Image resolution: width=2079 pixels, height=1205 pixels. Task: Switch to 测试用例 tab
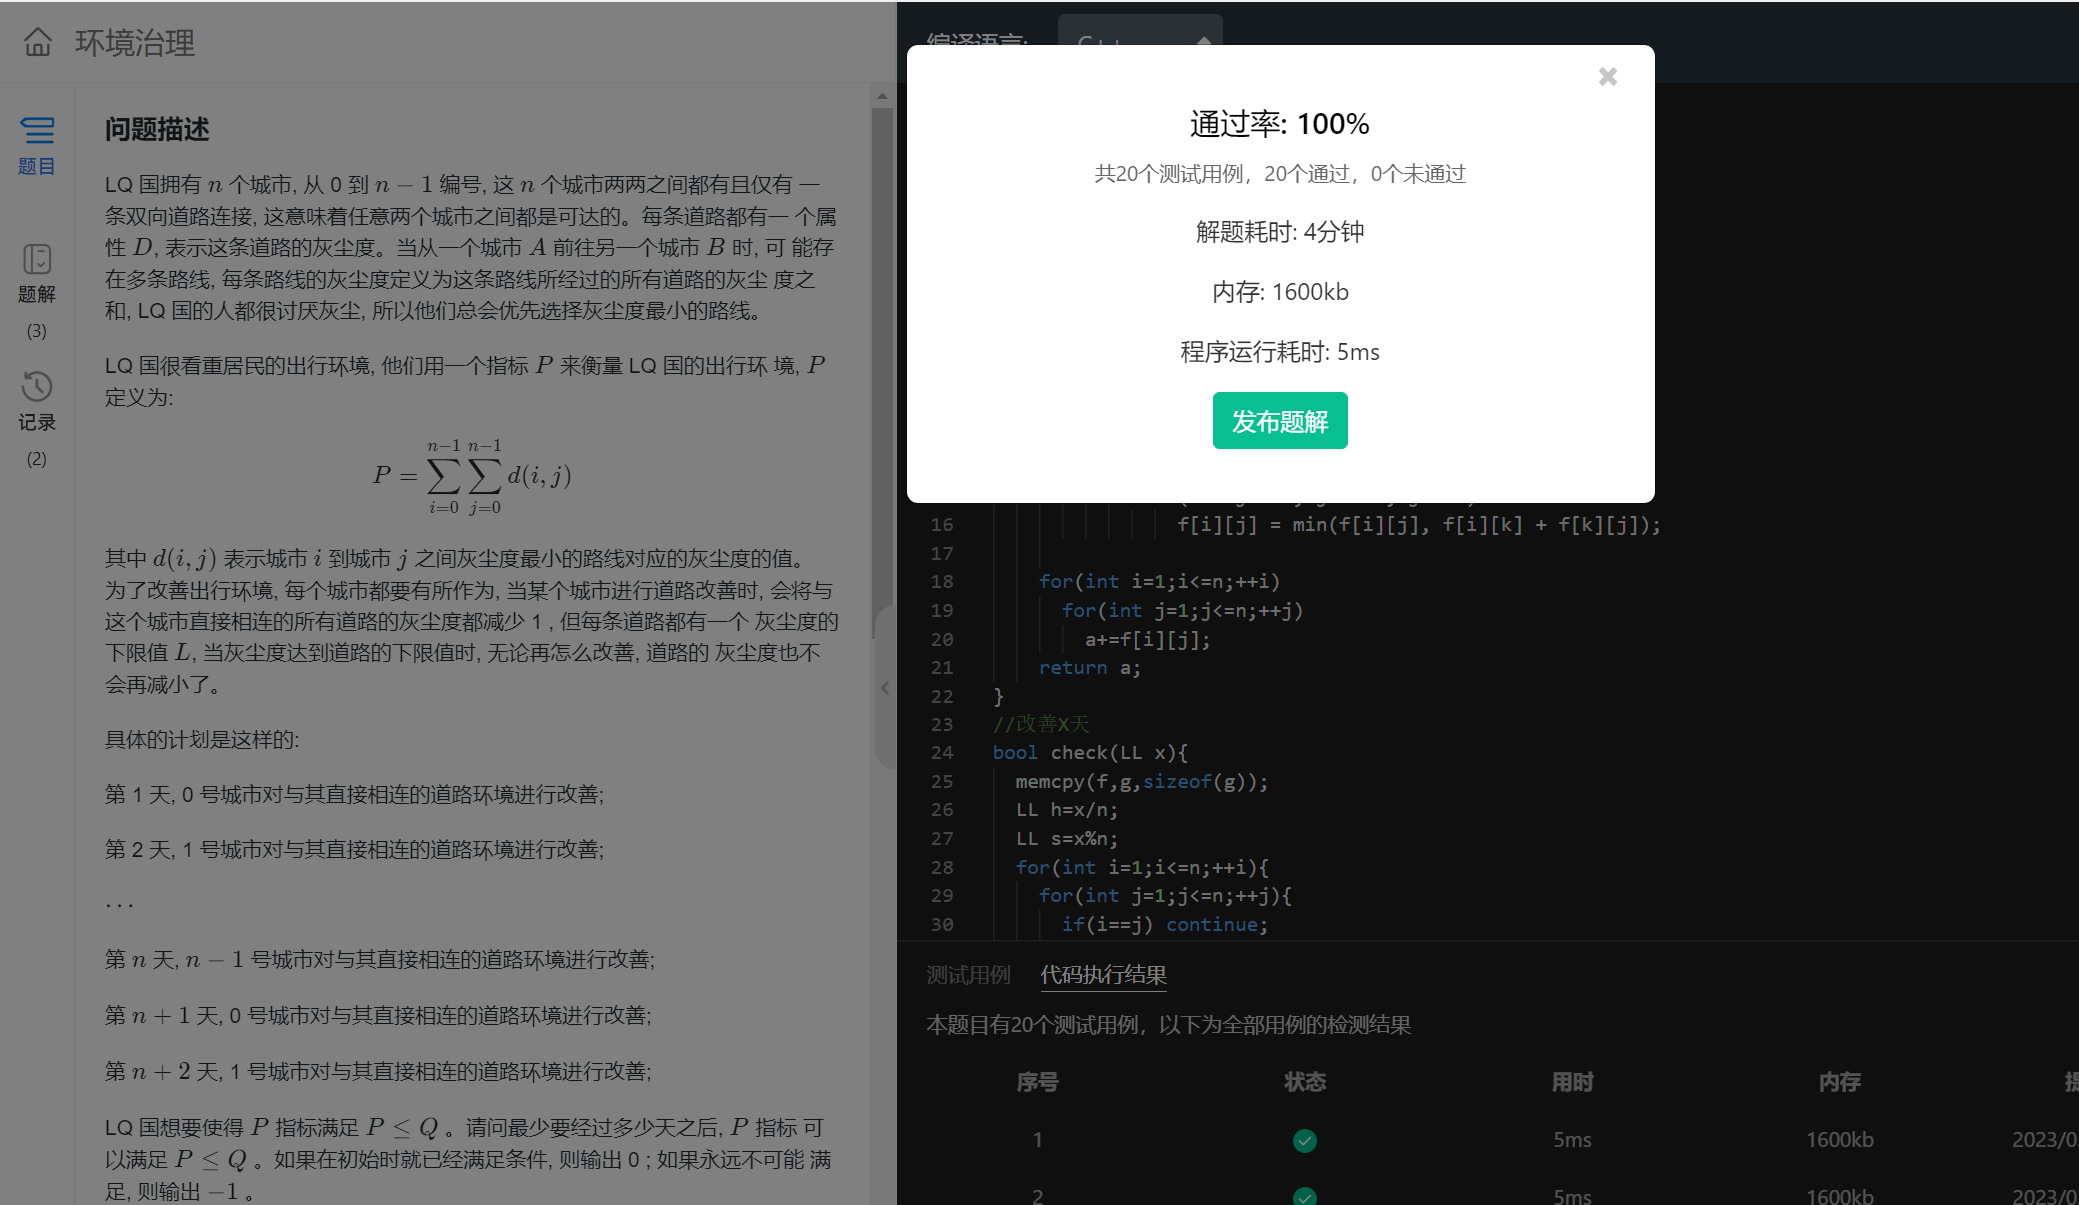point(968,975)
